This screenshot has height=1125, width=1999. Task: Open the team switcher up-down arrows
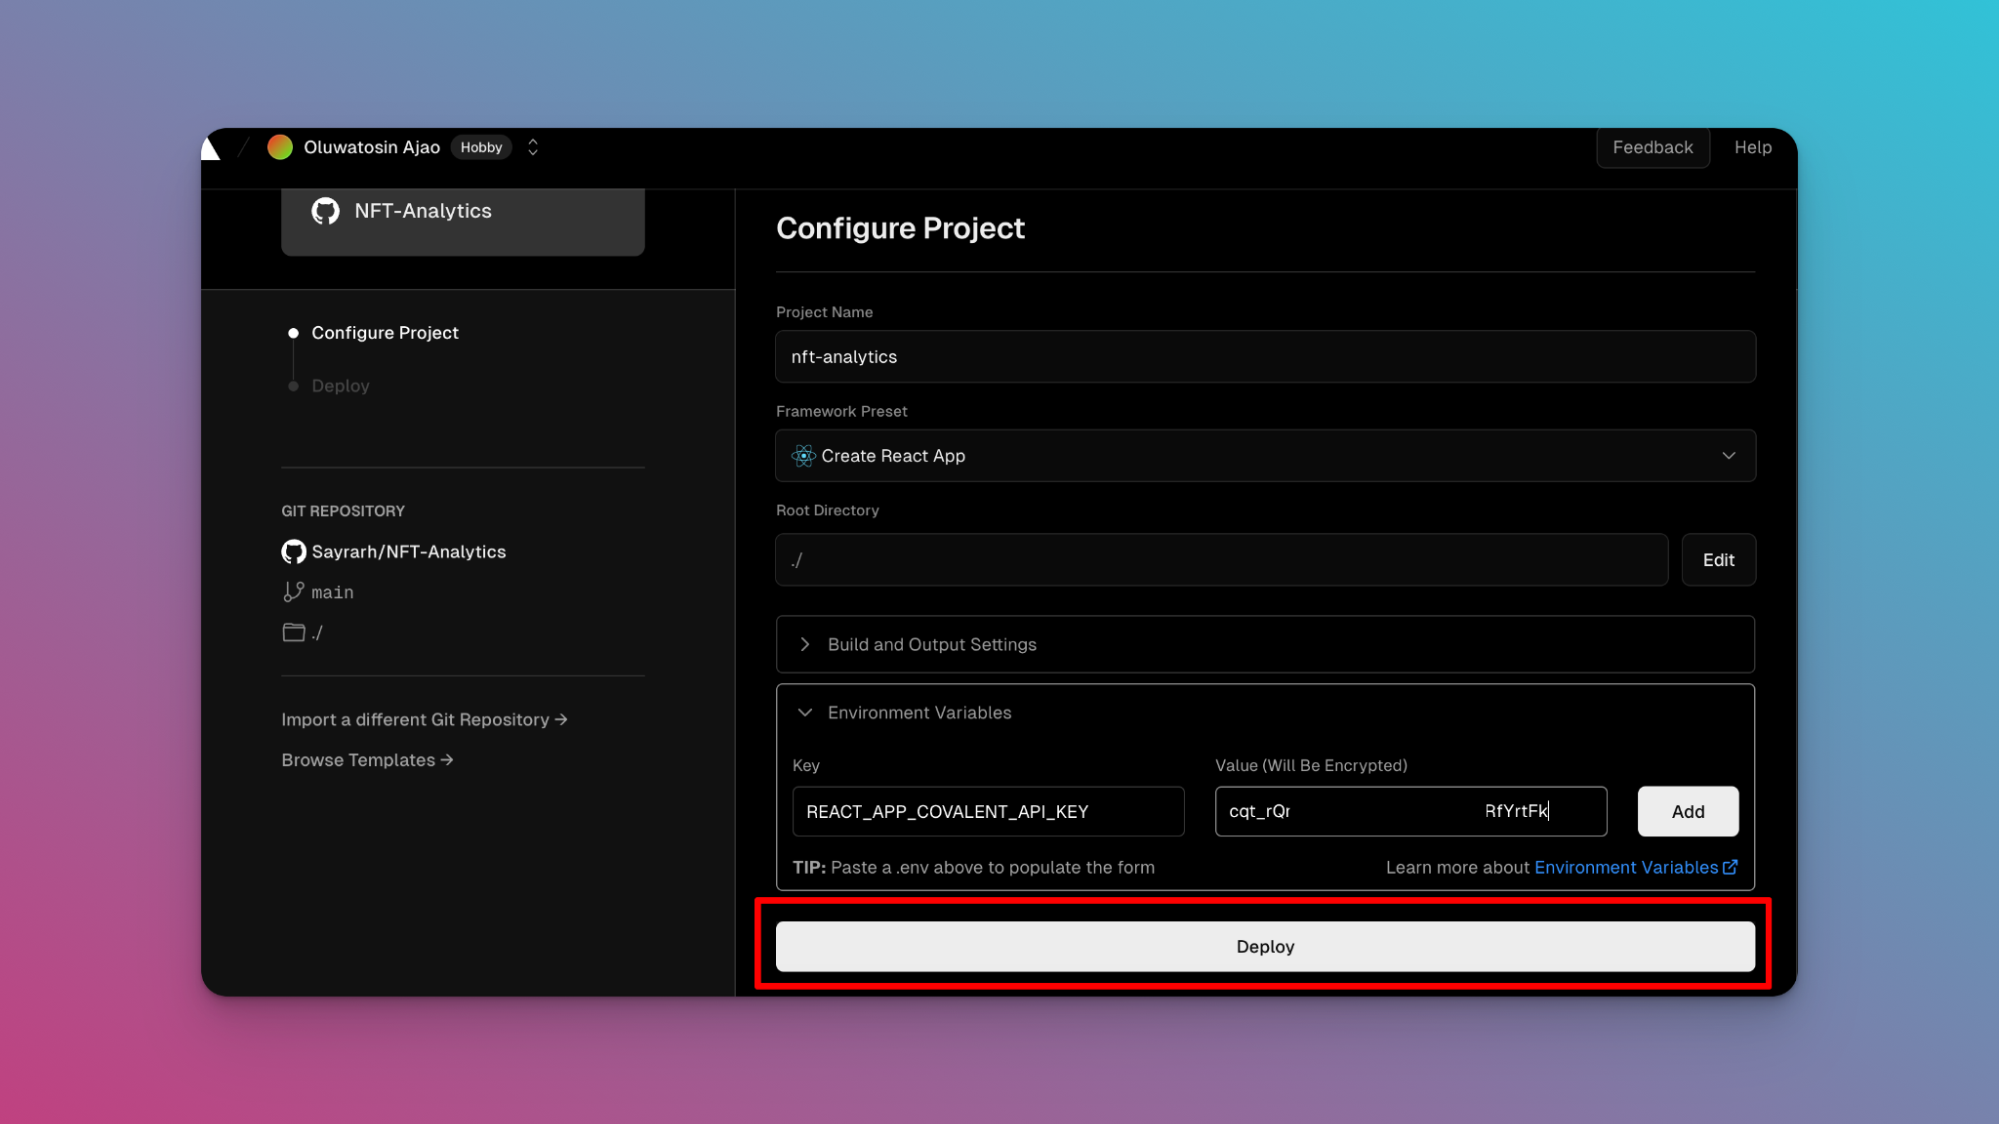[x=533, y=147]
